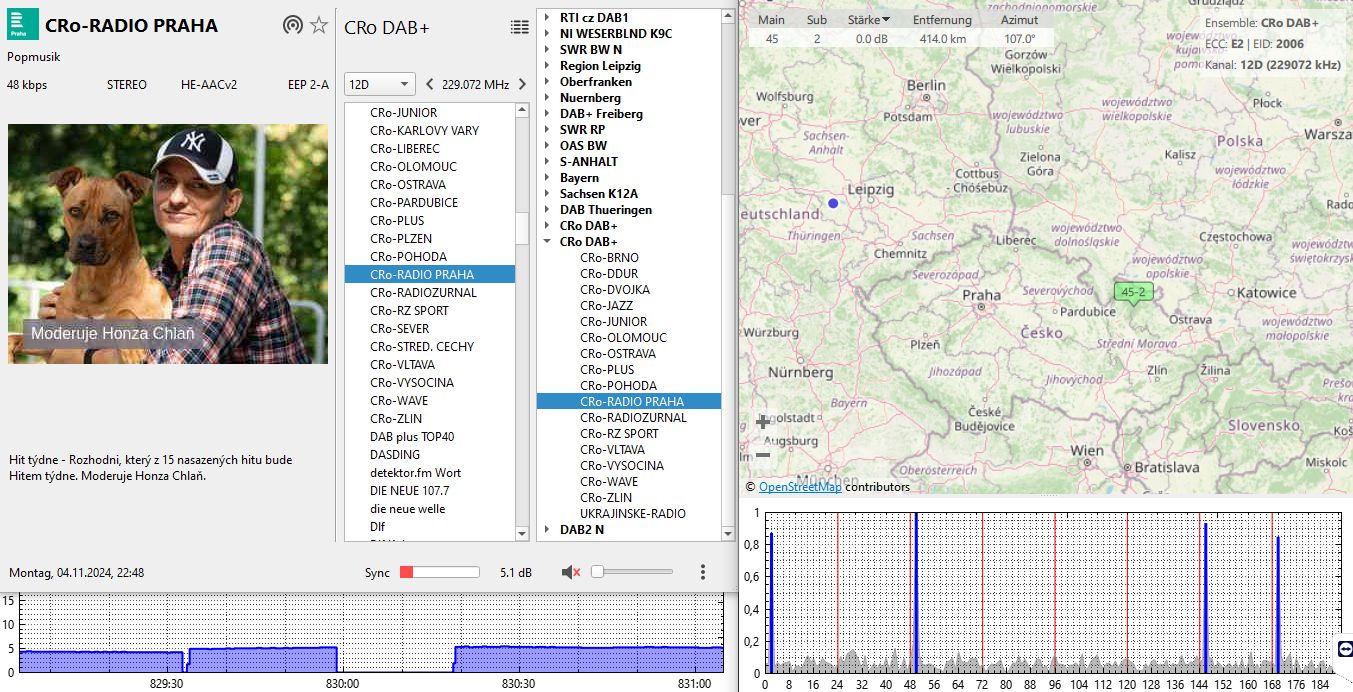This screenshot has width=1353, height=692.
Task: Mark CRo-RADIO PRAHA as favorite with star
Action: 319,26
